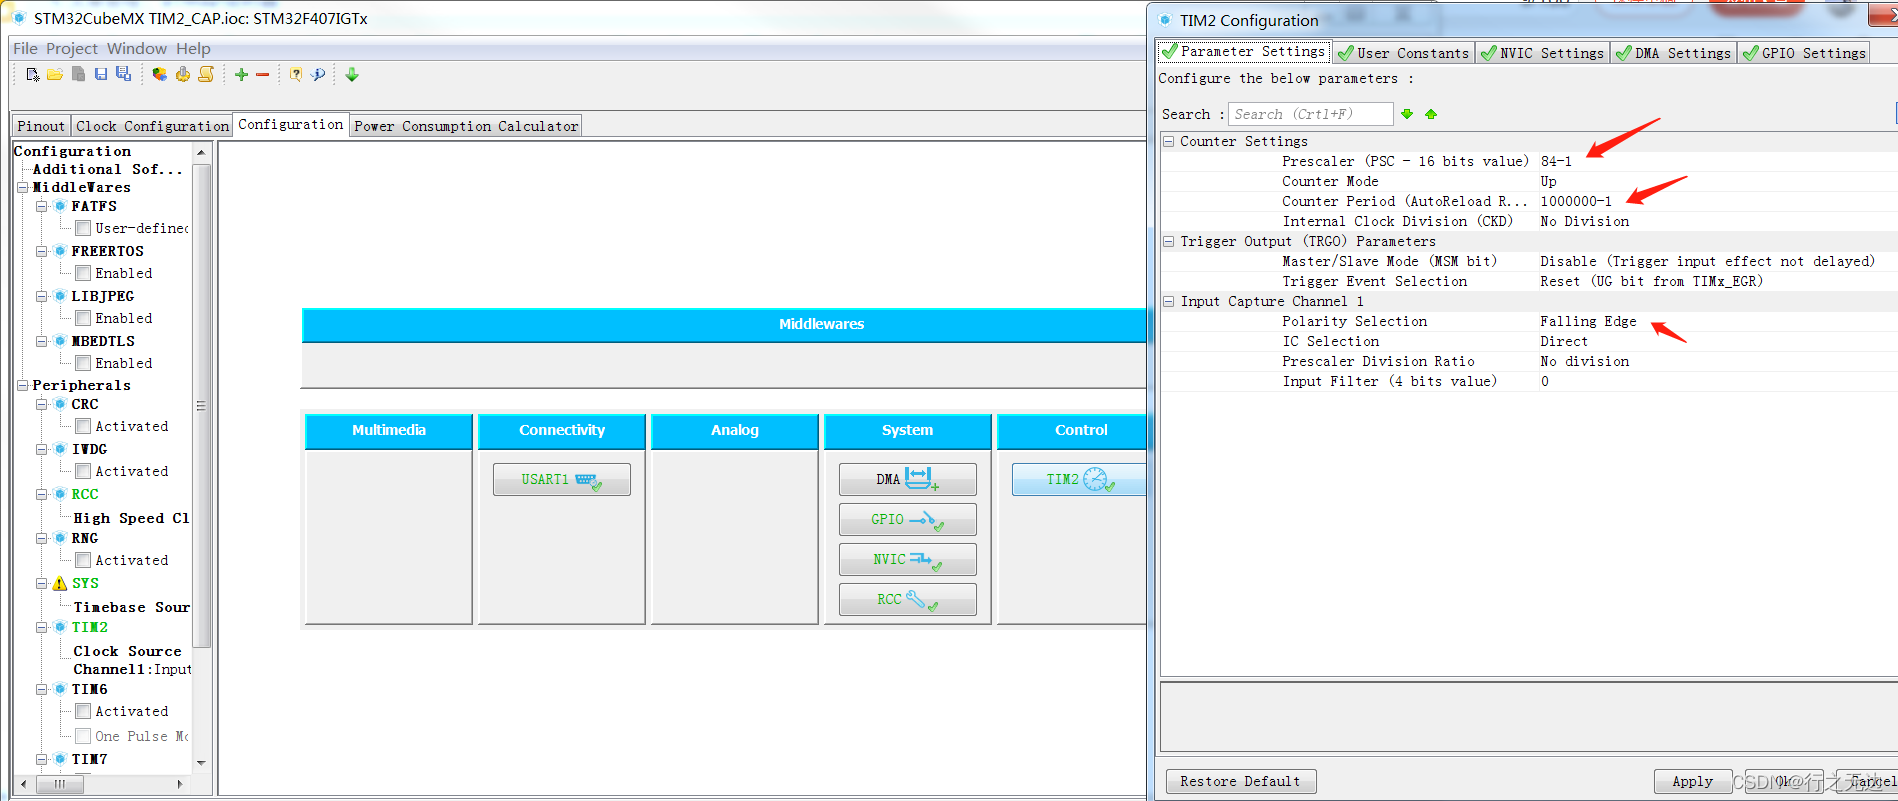Check the IWDG Activated checkbox
This screenshot has width=1898, height=801.
[x=83, y=471]
